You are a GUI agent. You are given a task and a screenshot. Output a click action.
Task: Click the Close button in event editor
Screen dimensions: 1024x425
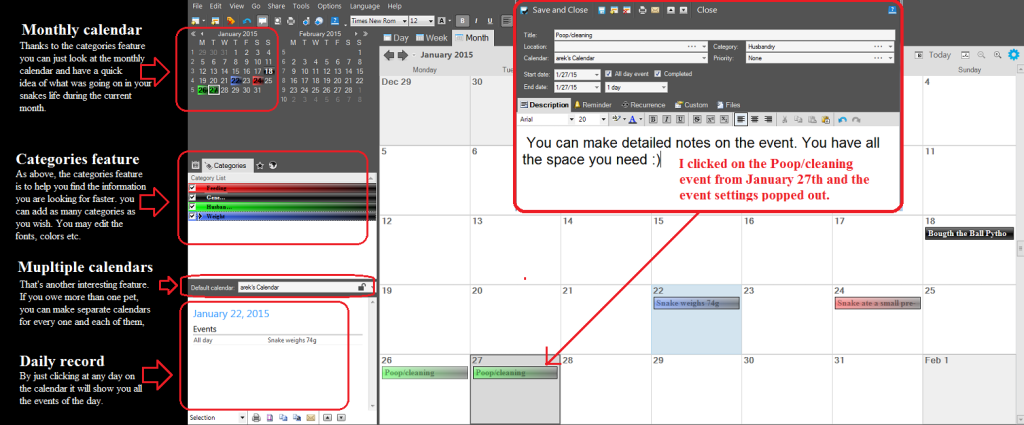pos(707,10)
